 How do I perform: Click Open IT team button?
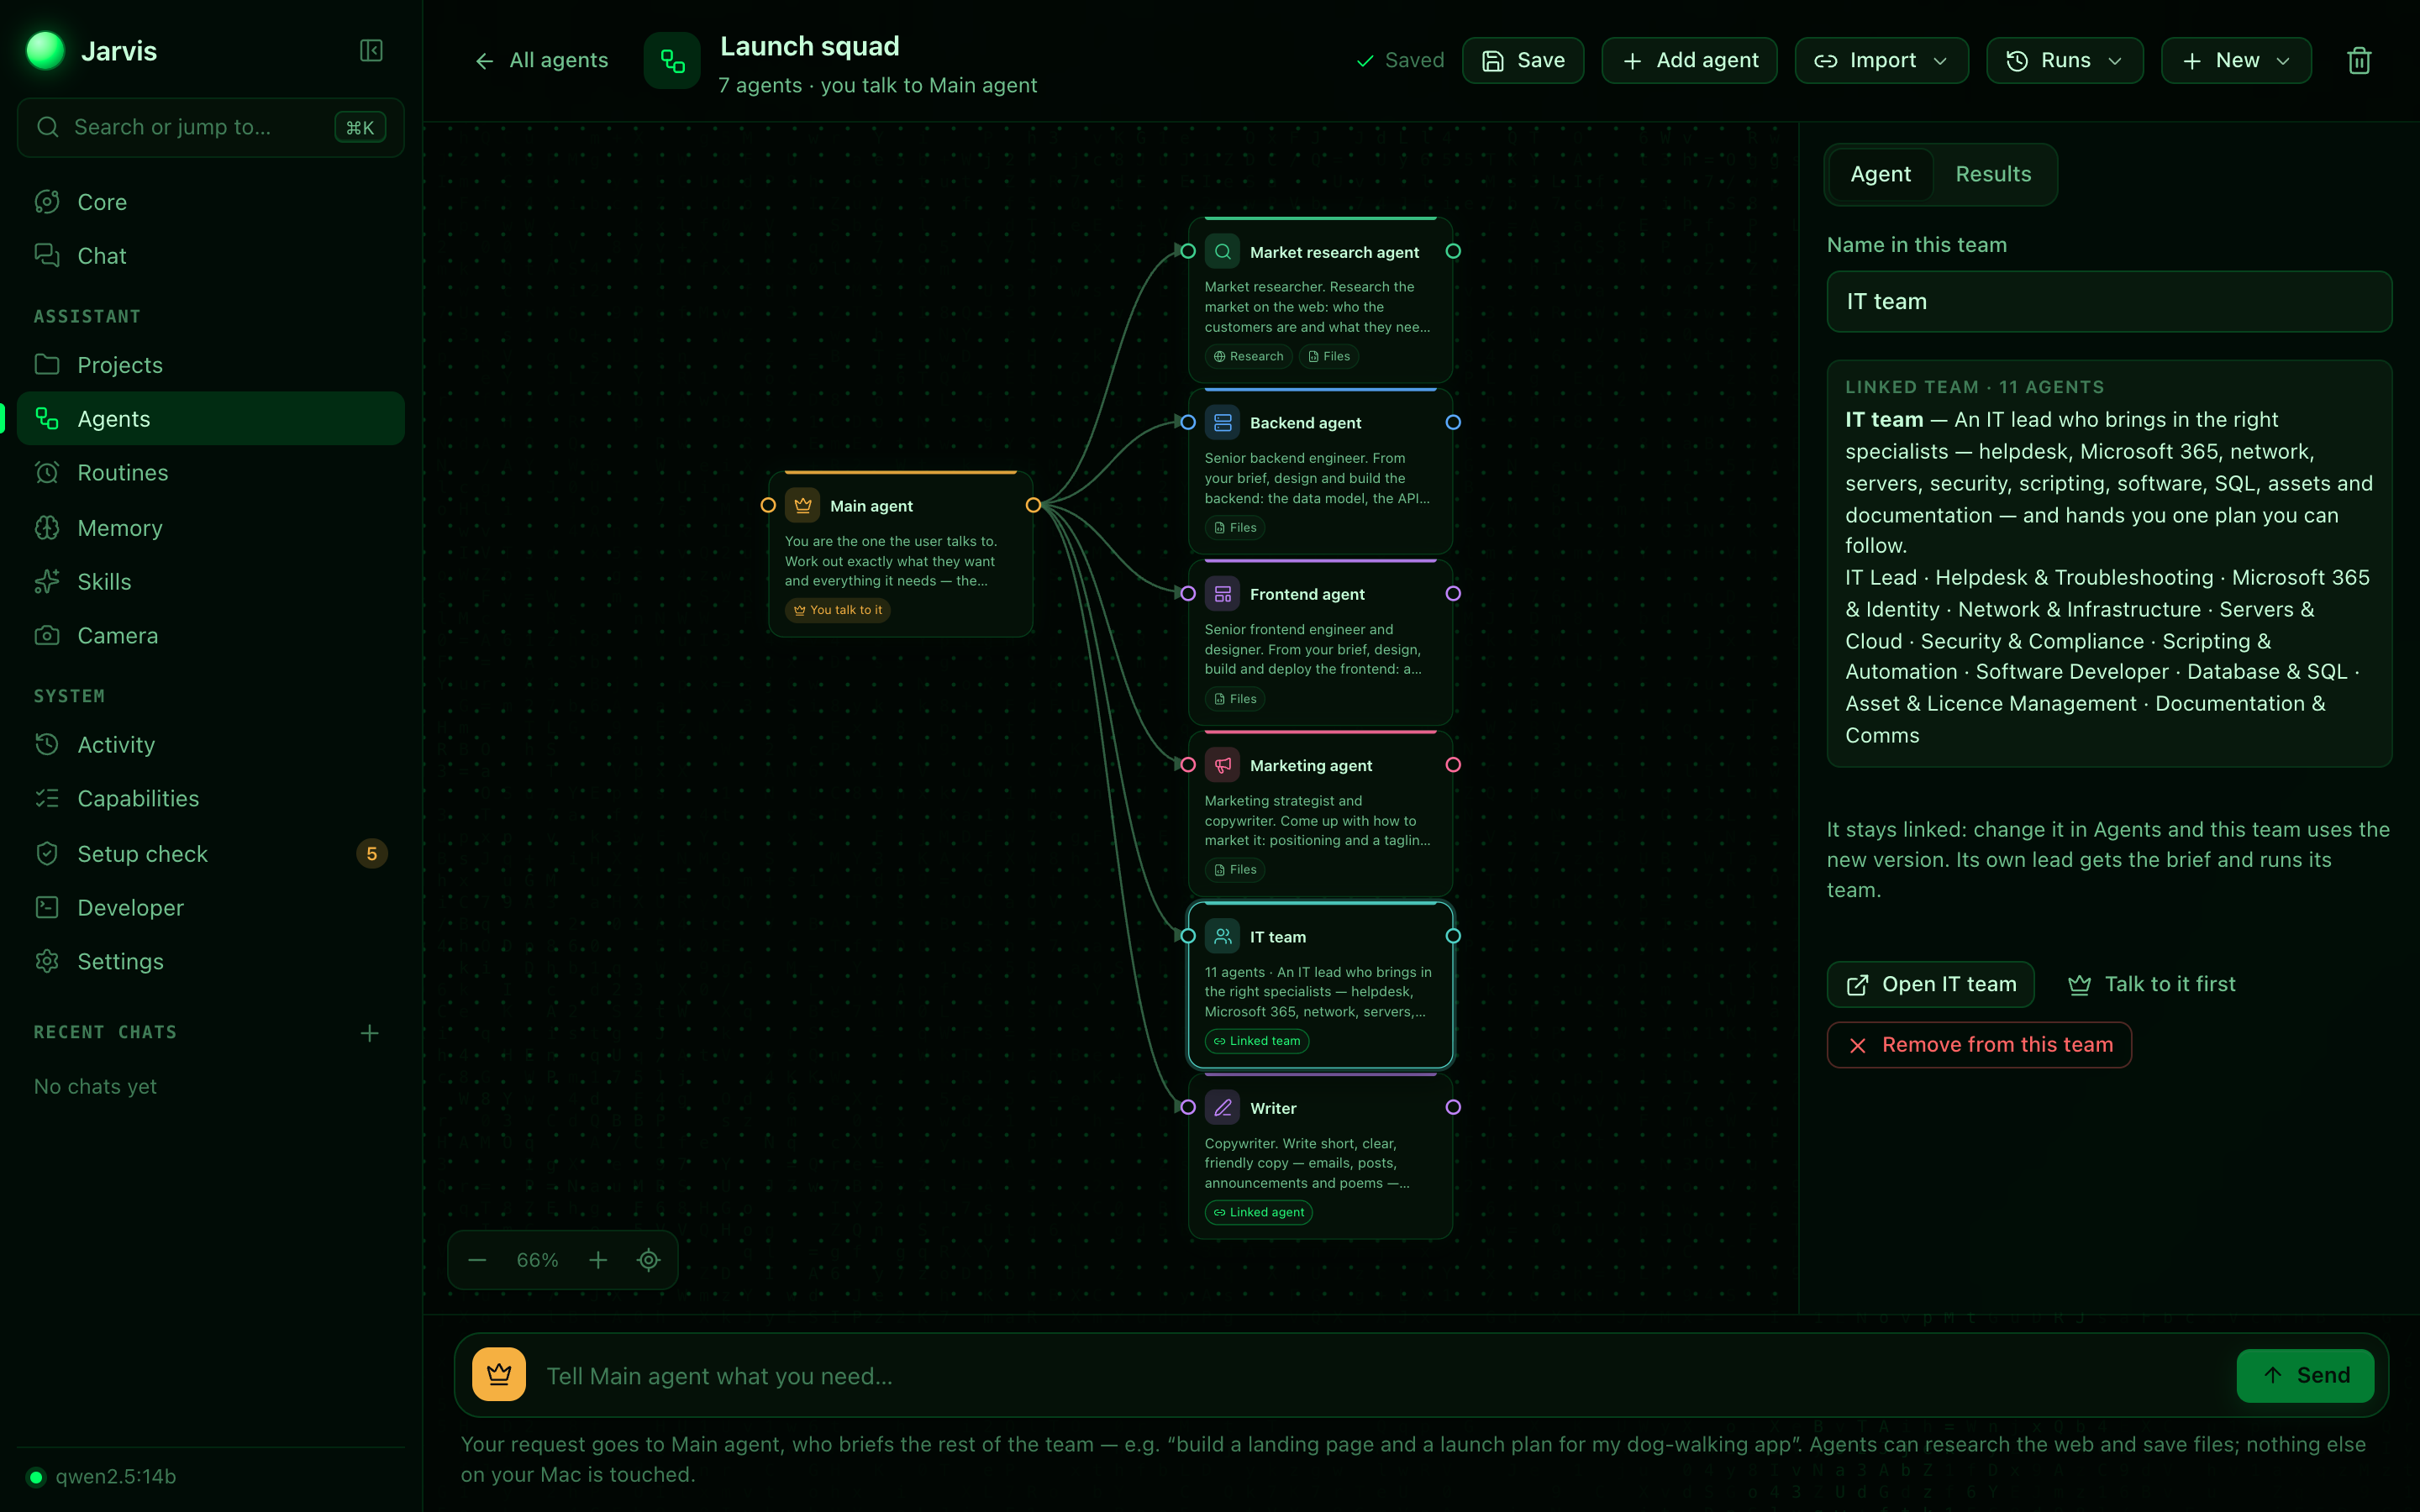[x=1930, y=985]
